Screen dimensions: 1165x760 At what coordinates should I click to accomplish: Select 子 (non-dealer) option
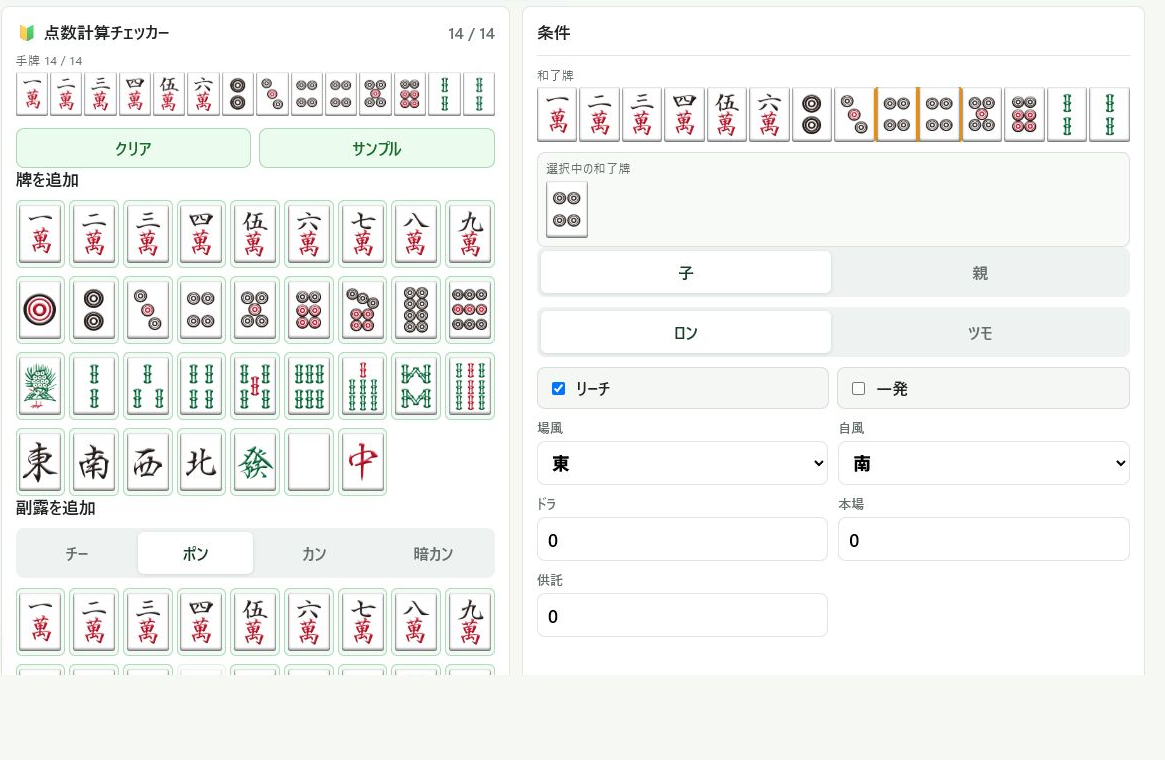point(686,273)
